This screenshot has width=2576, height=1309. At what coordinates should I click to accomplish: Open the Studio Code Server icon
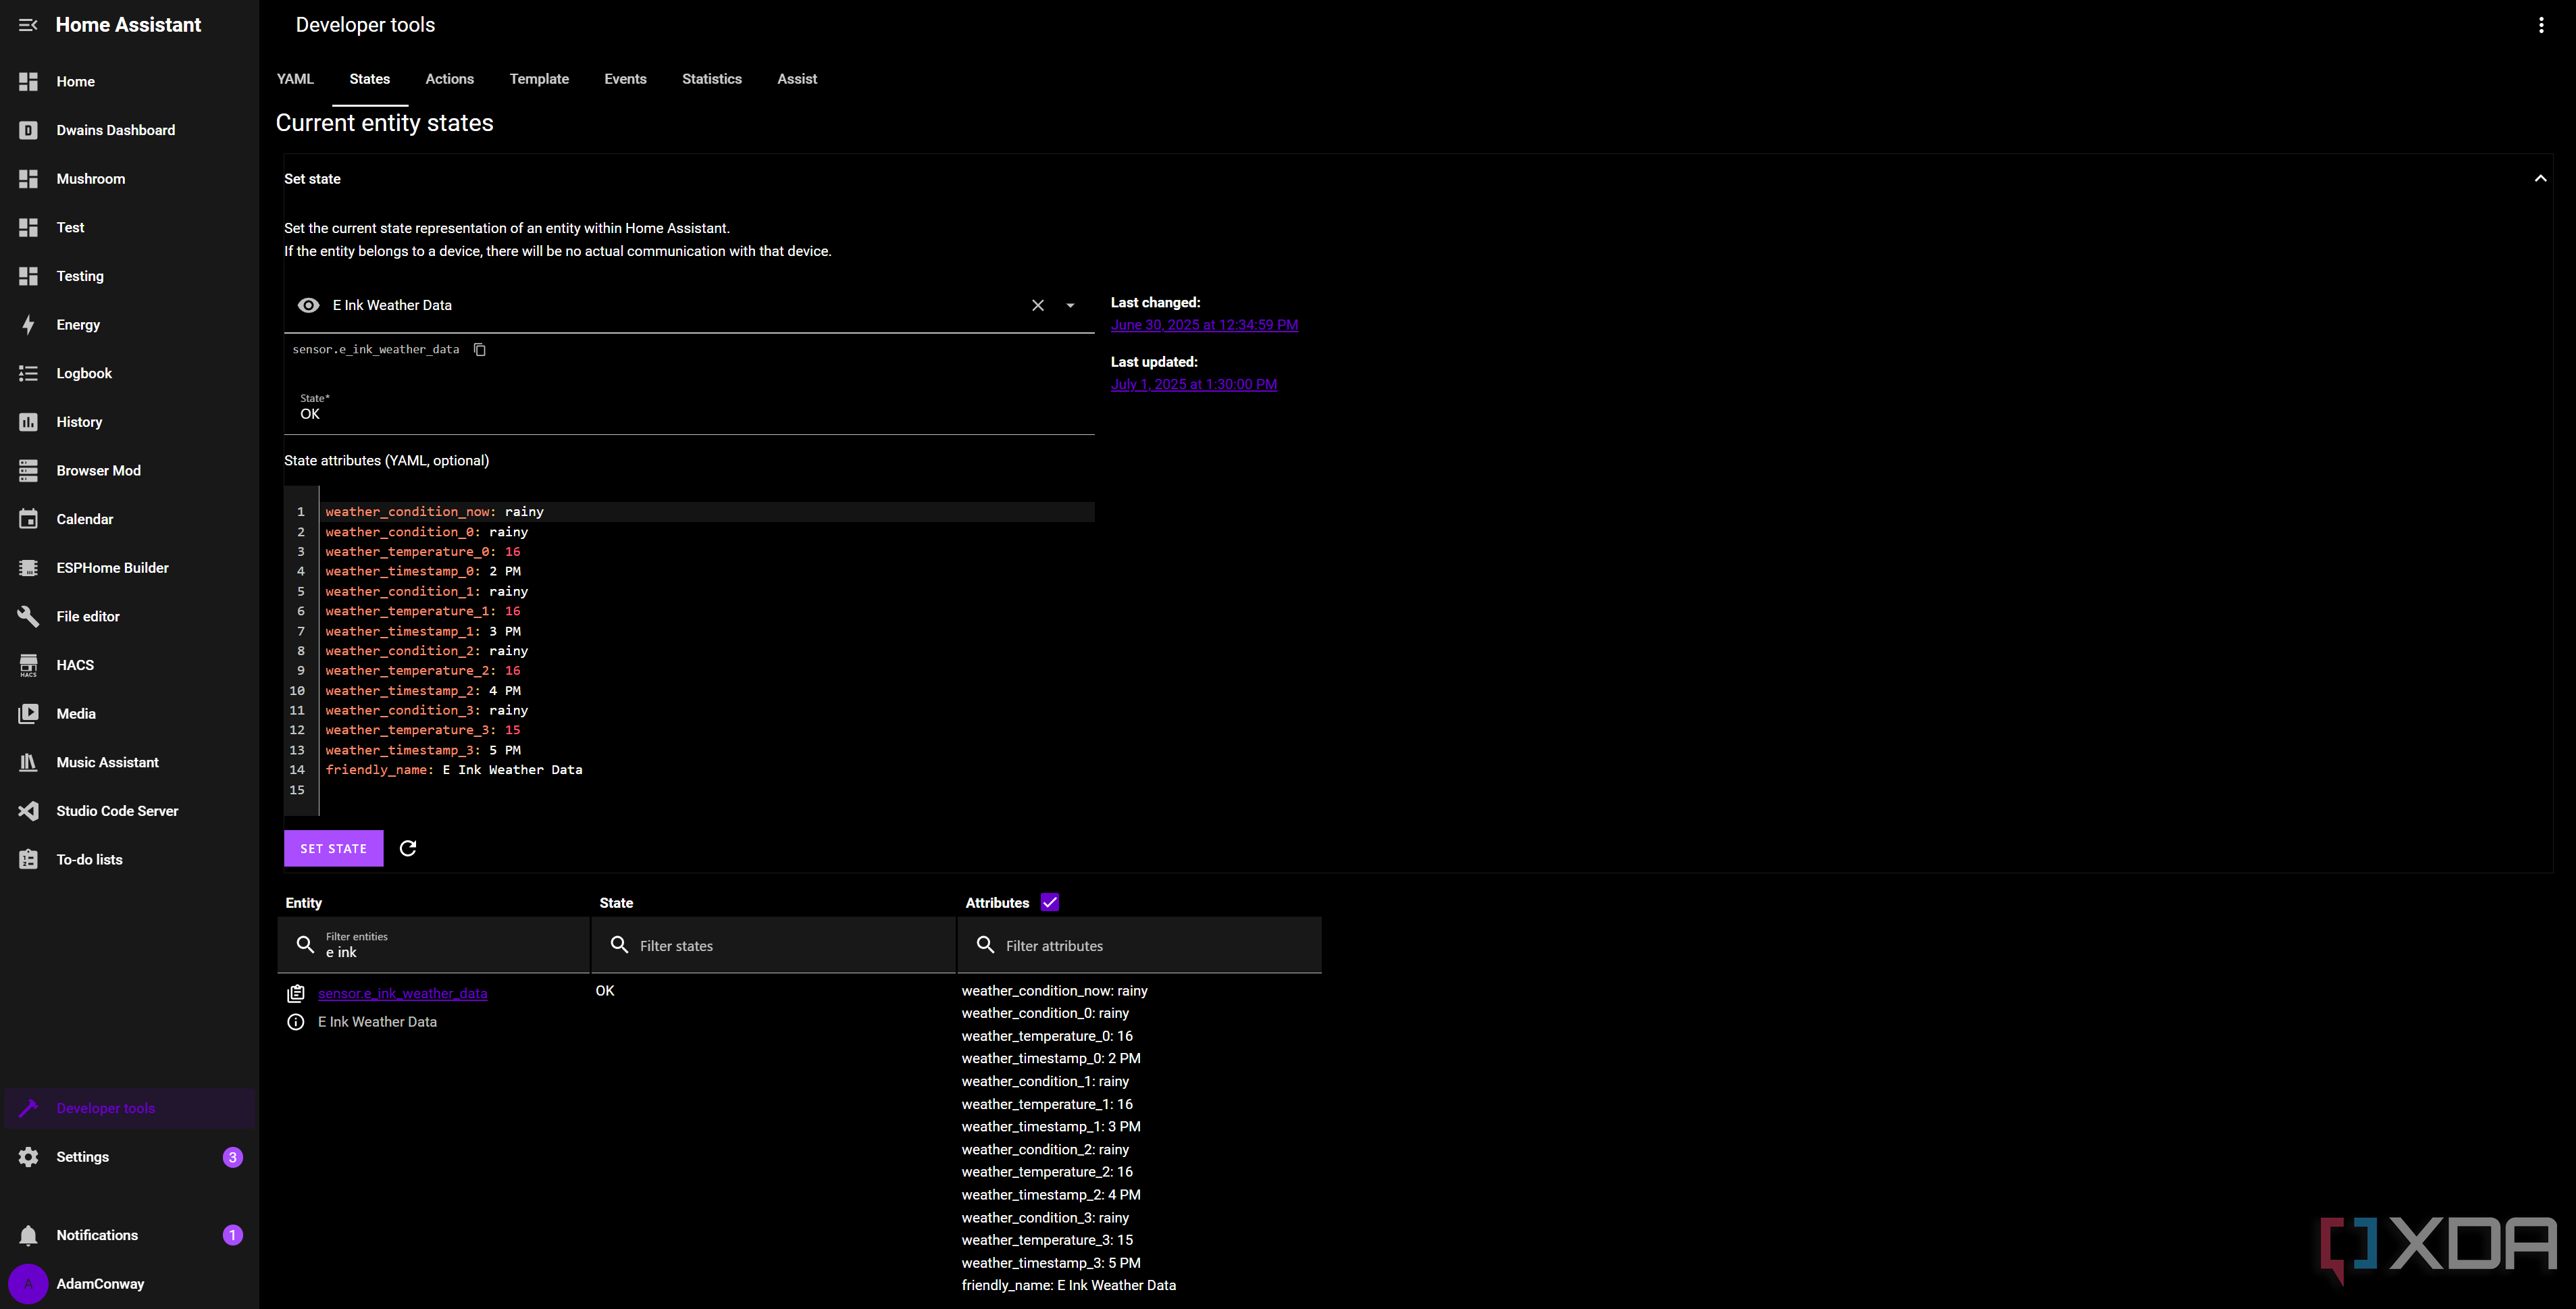point(28,811)
